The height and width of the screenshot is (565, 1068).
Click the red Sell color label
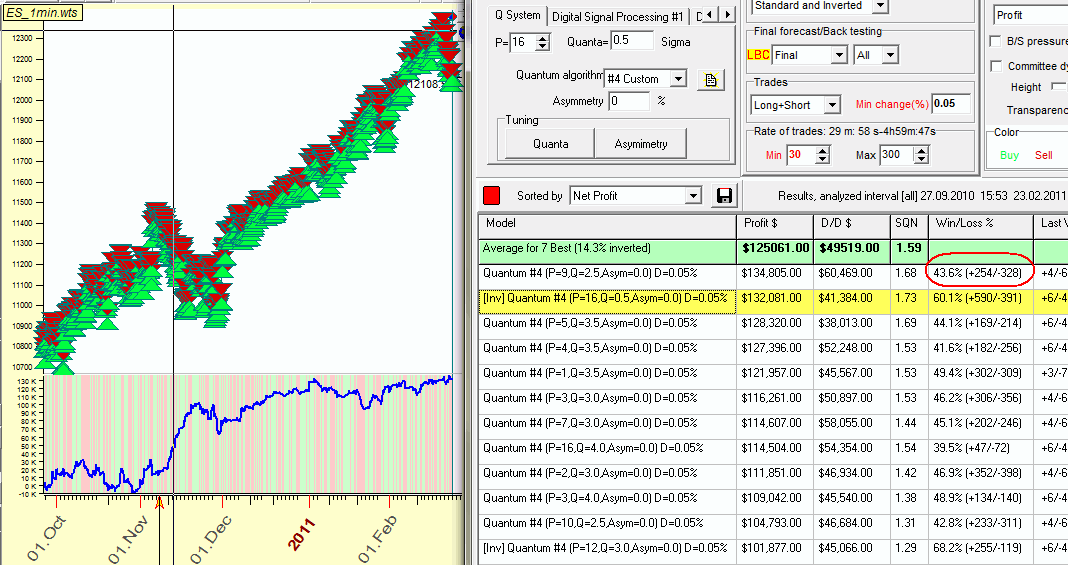[x=1043, y=155]
